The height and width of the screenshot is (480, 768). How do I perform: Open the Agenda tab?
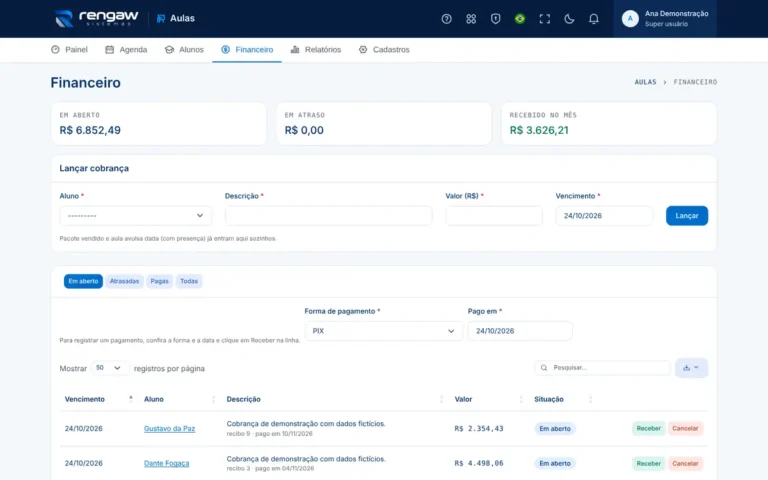pos(126,49)
